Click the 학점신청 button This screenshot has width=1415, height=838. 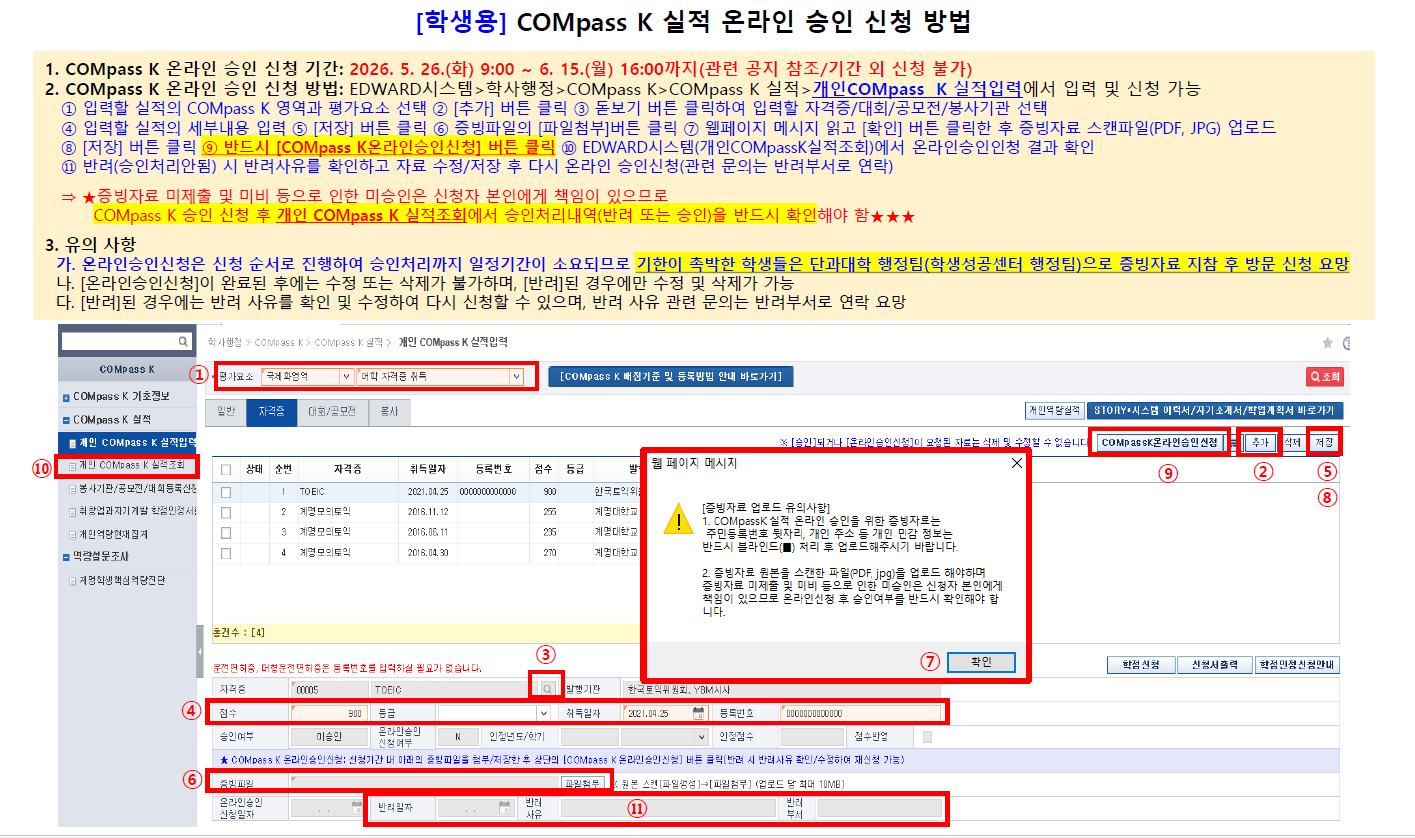pos(1139,666)
